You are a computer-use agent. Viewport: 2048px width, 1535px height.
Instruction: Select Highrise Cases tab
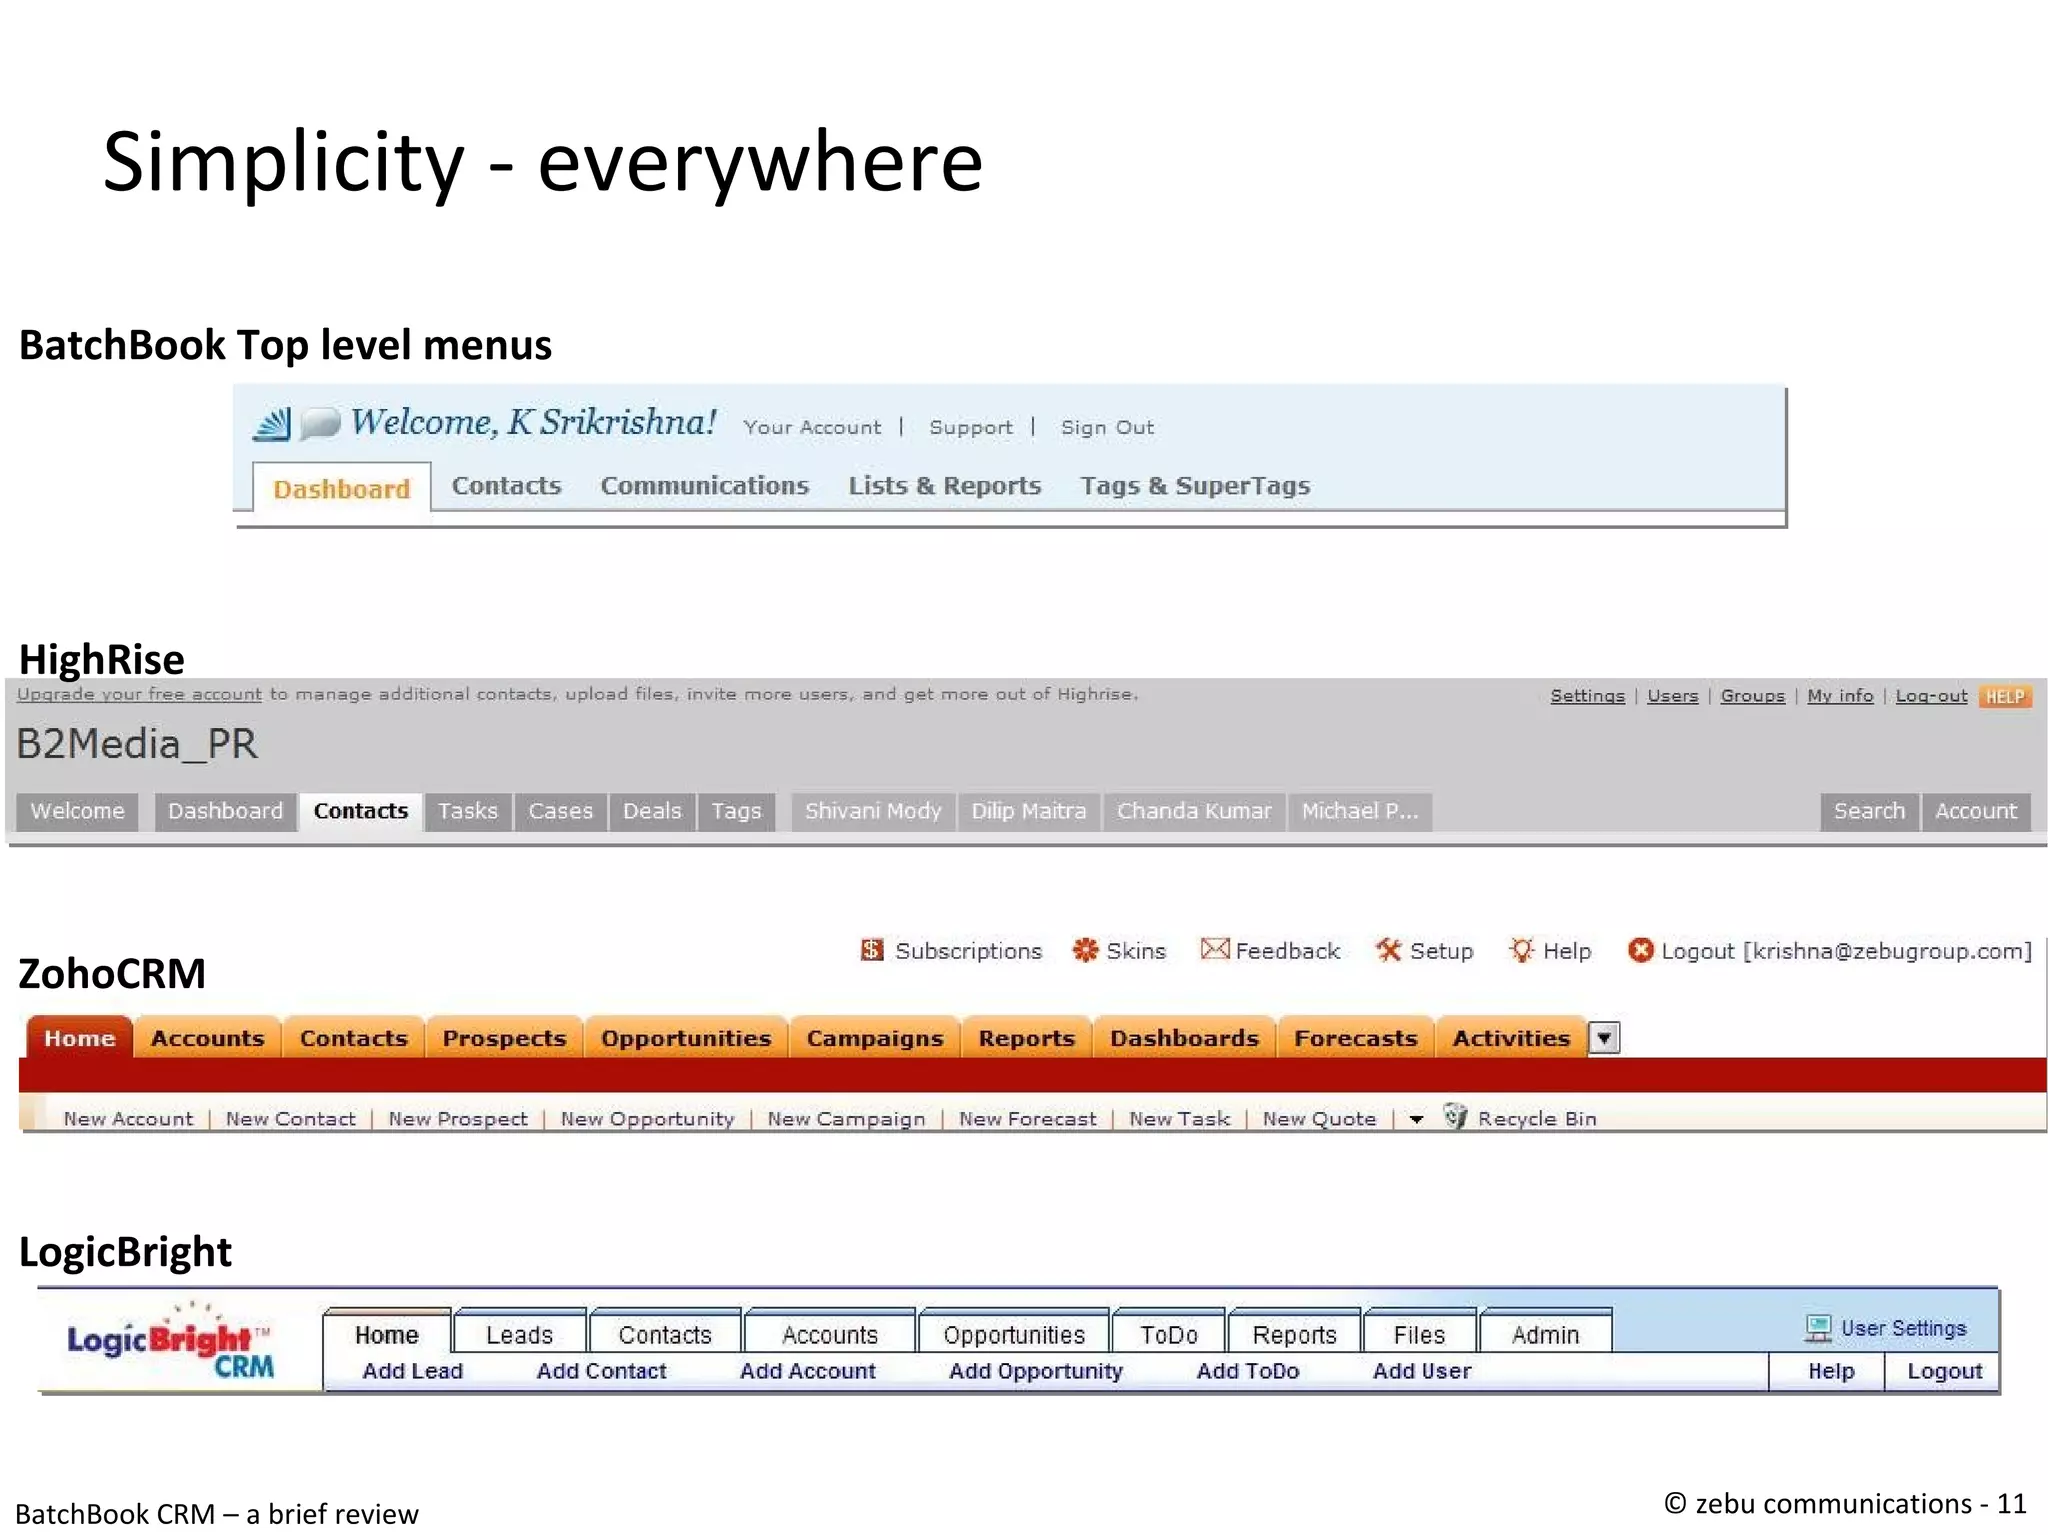(x=560, y=811)
